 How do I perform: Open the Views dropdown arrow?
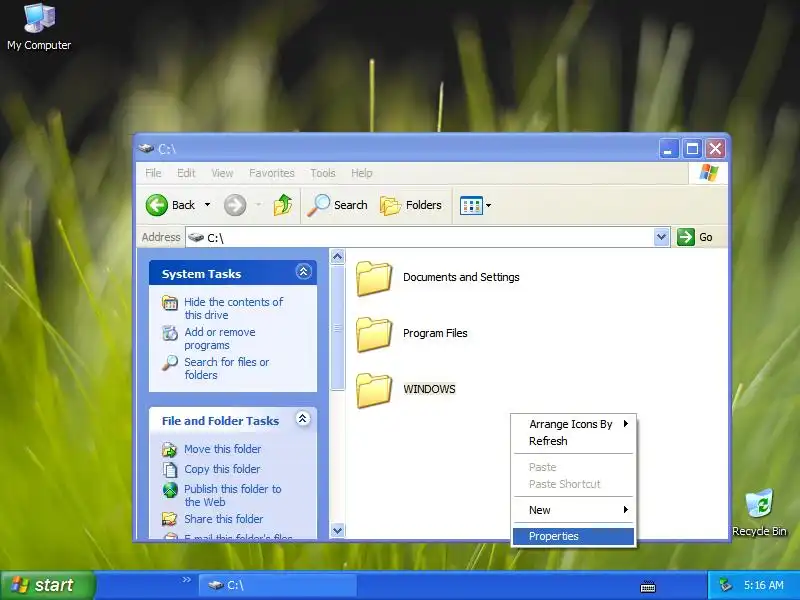(x=488, y=206)
